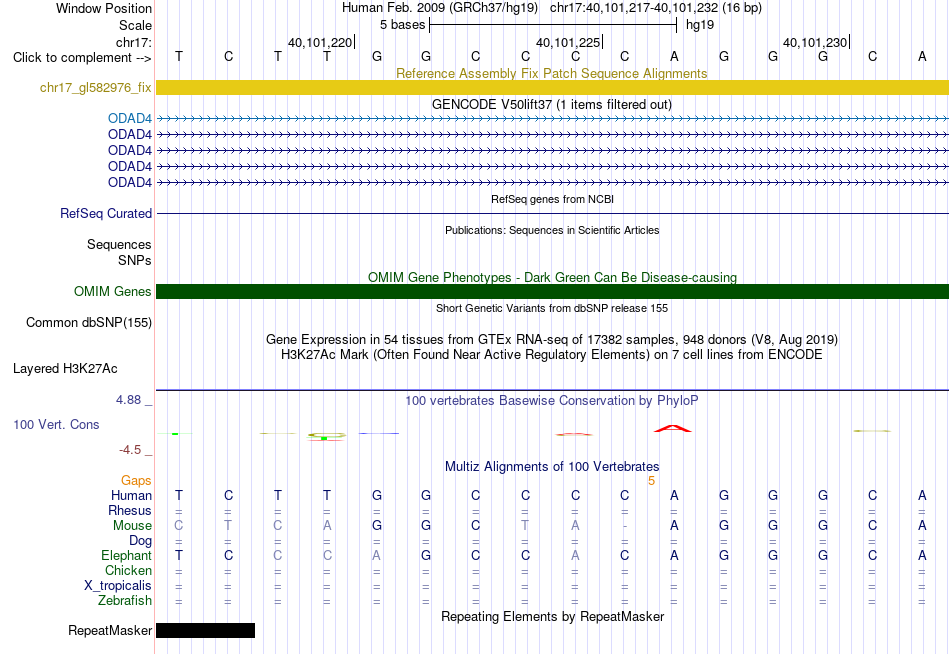Click the X_tropicalis species label
Screen dimensions: 950x654
pyautogui.click(x=118, y=586)
